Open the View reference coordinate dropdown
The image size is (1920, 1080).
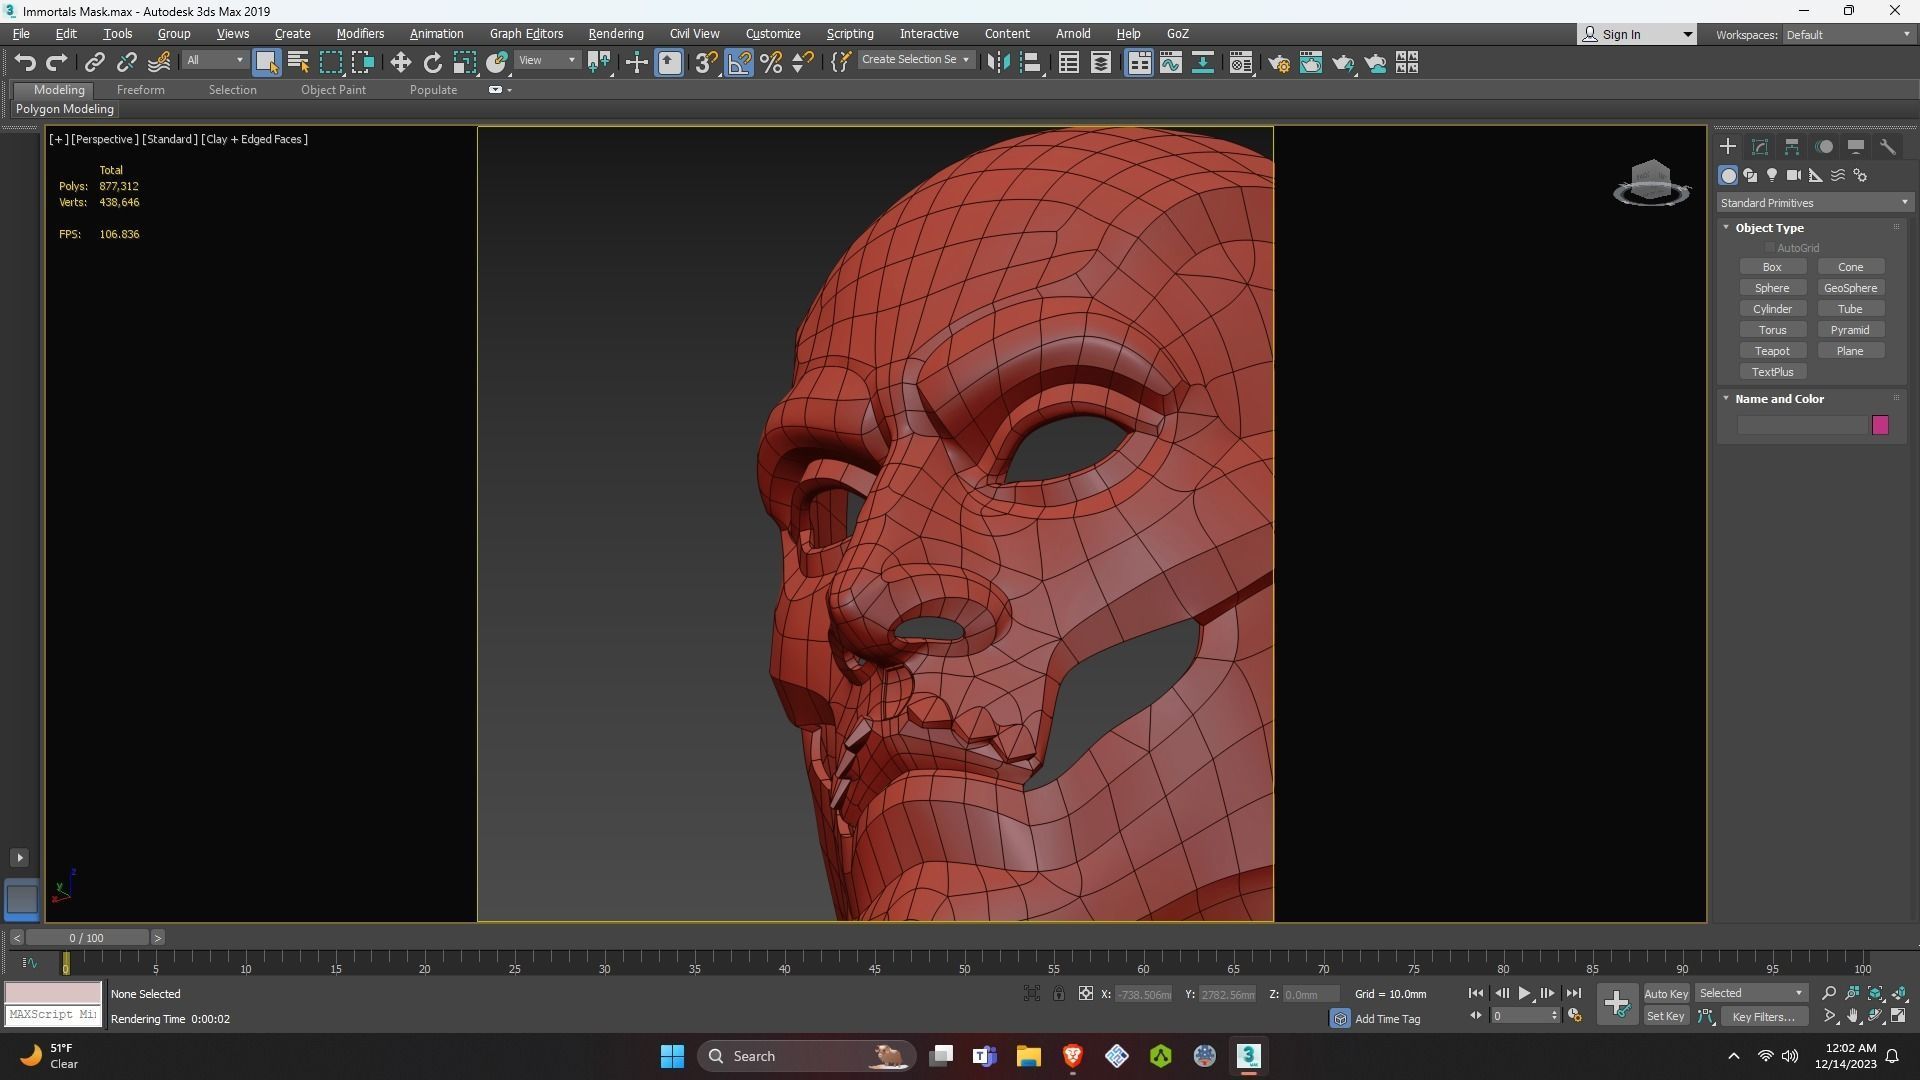(547, 60)
